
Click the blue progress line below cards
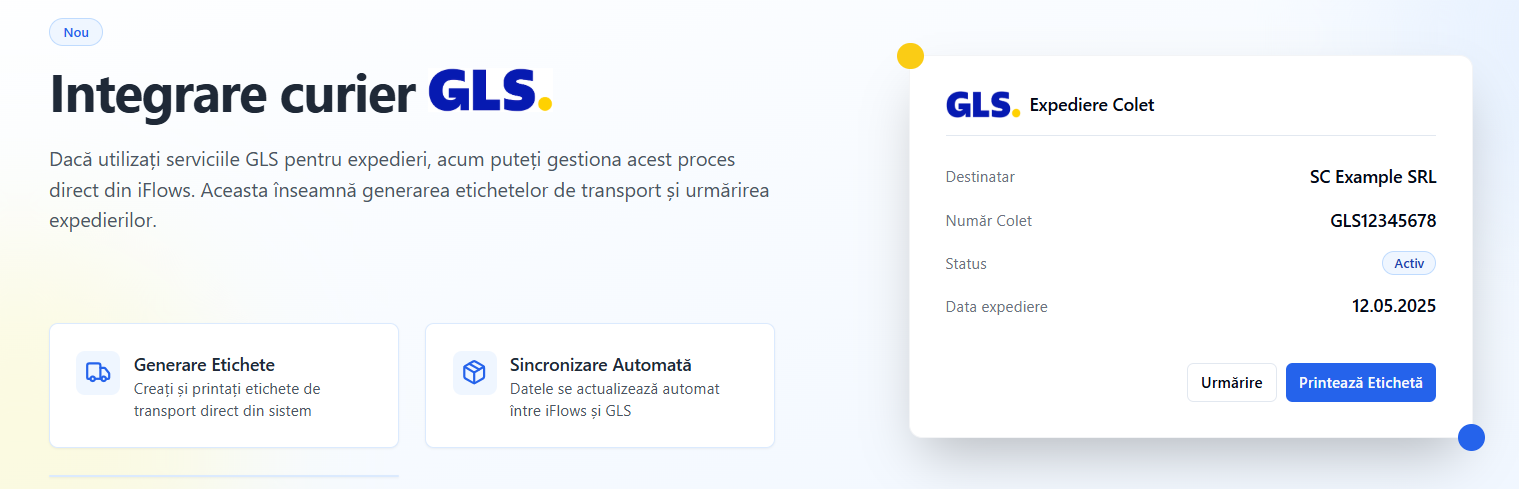224,476
